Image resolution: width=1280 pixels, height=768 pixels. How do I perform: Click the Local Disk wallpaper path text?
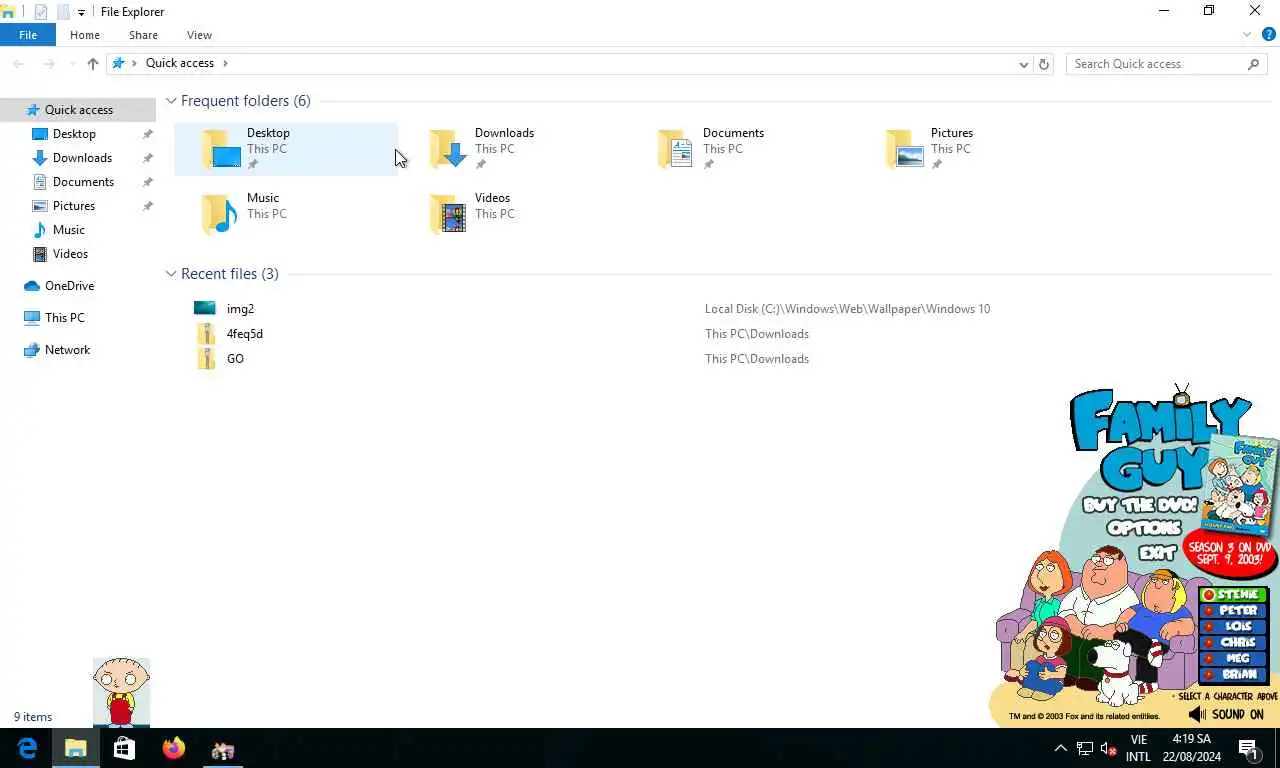(x=847, y=309)
